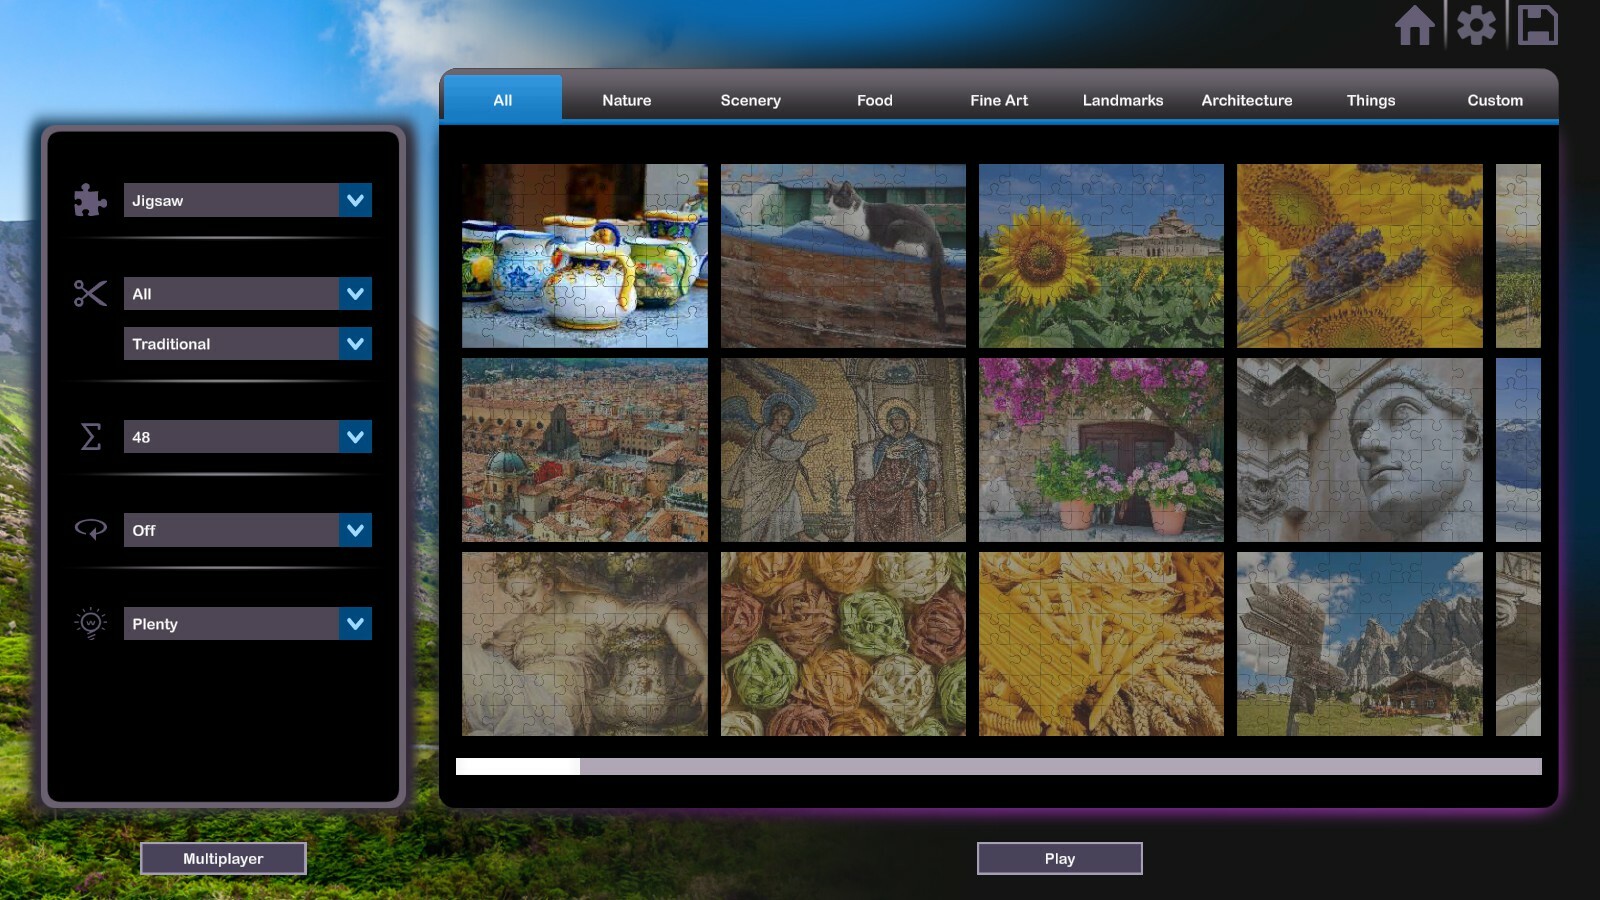
Task: Pick the lavender on sunflowers puzzle
Action: [1360, 256]
